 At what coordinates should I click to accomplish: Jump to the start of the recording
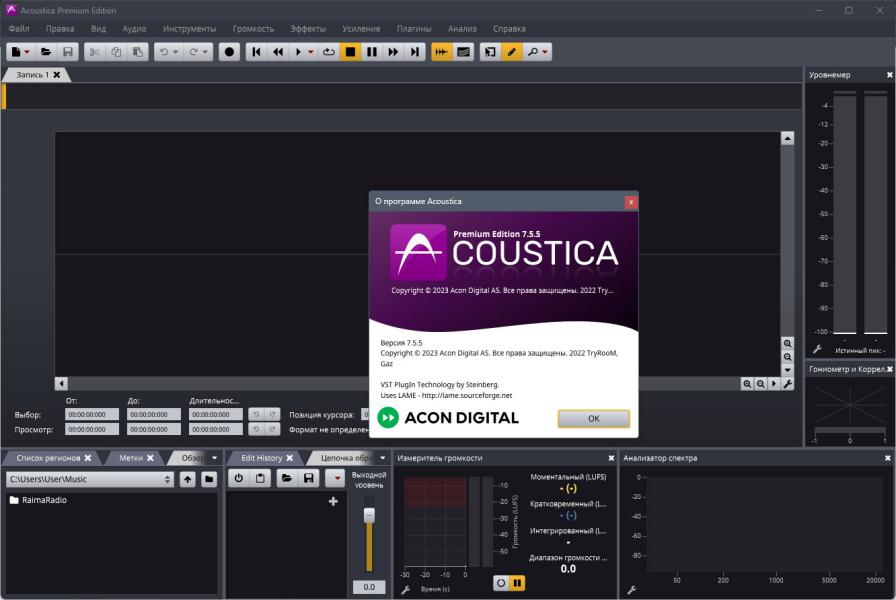tap(256, 52)
